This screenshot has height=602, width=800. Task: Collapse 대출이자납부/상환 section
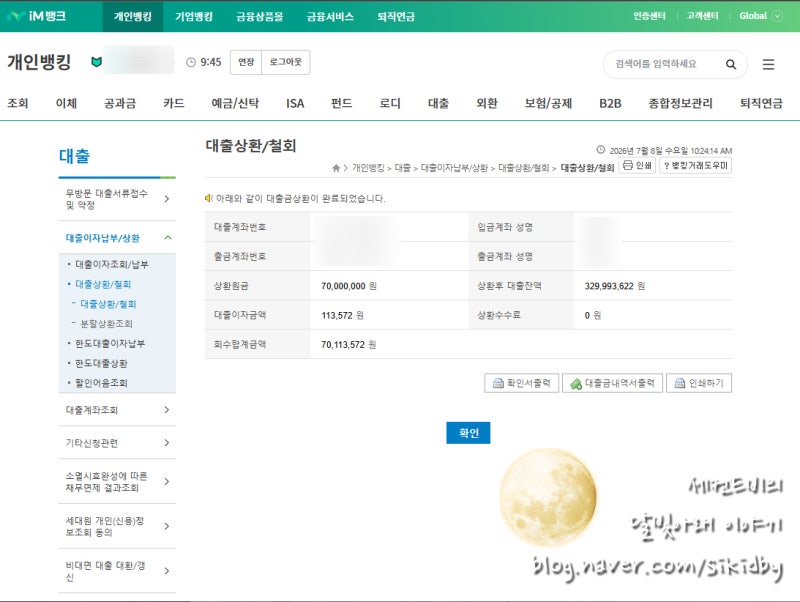(x=117, y=238)
